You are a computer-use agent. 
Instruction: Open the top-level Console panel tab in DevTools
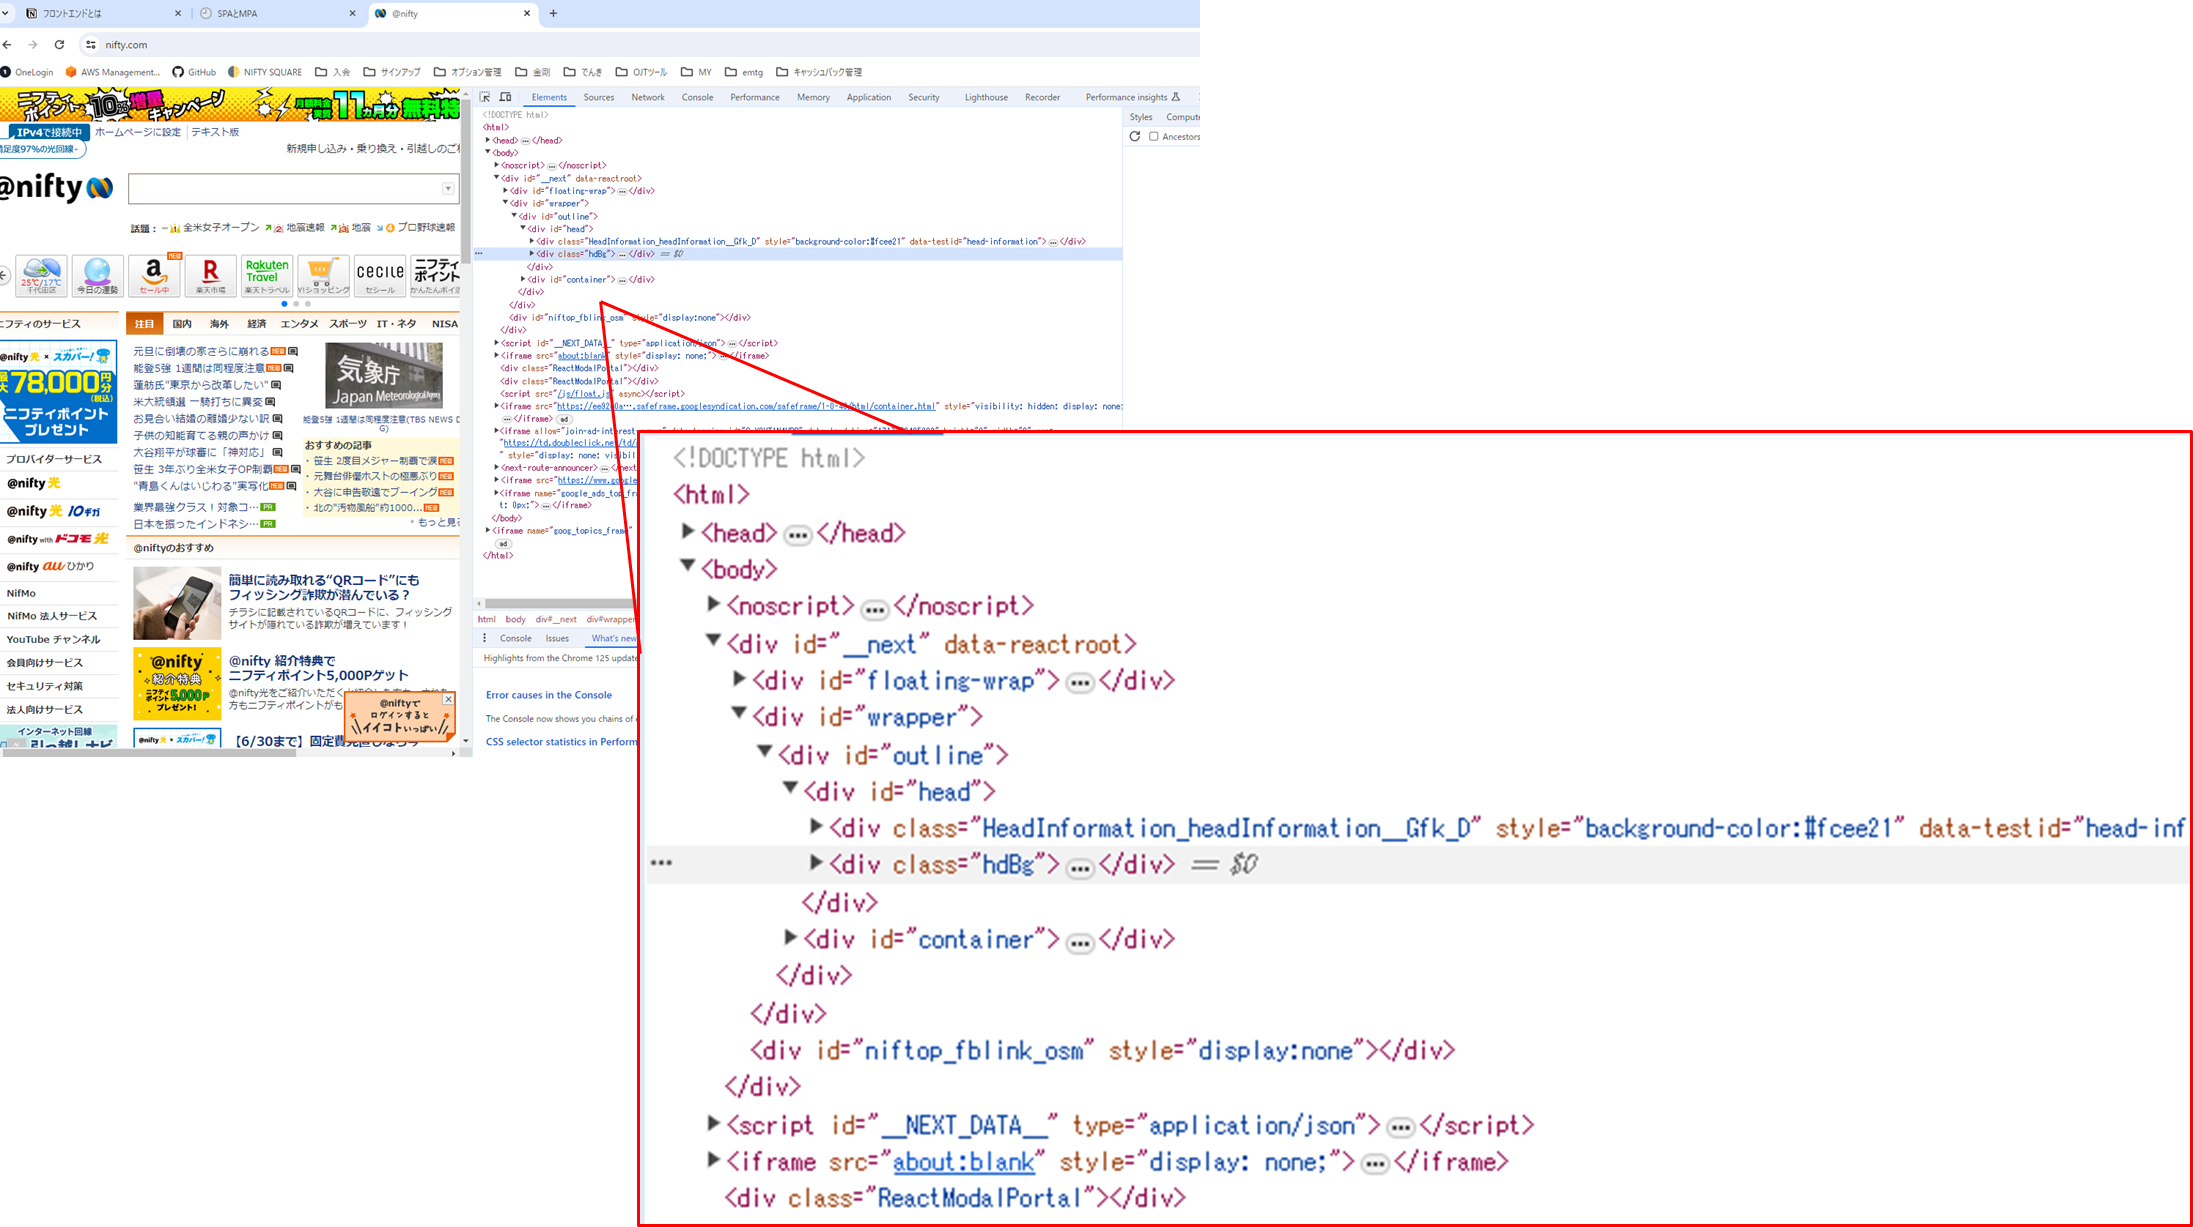pyautogui.click(x=697, y=97)
